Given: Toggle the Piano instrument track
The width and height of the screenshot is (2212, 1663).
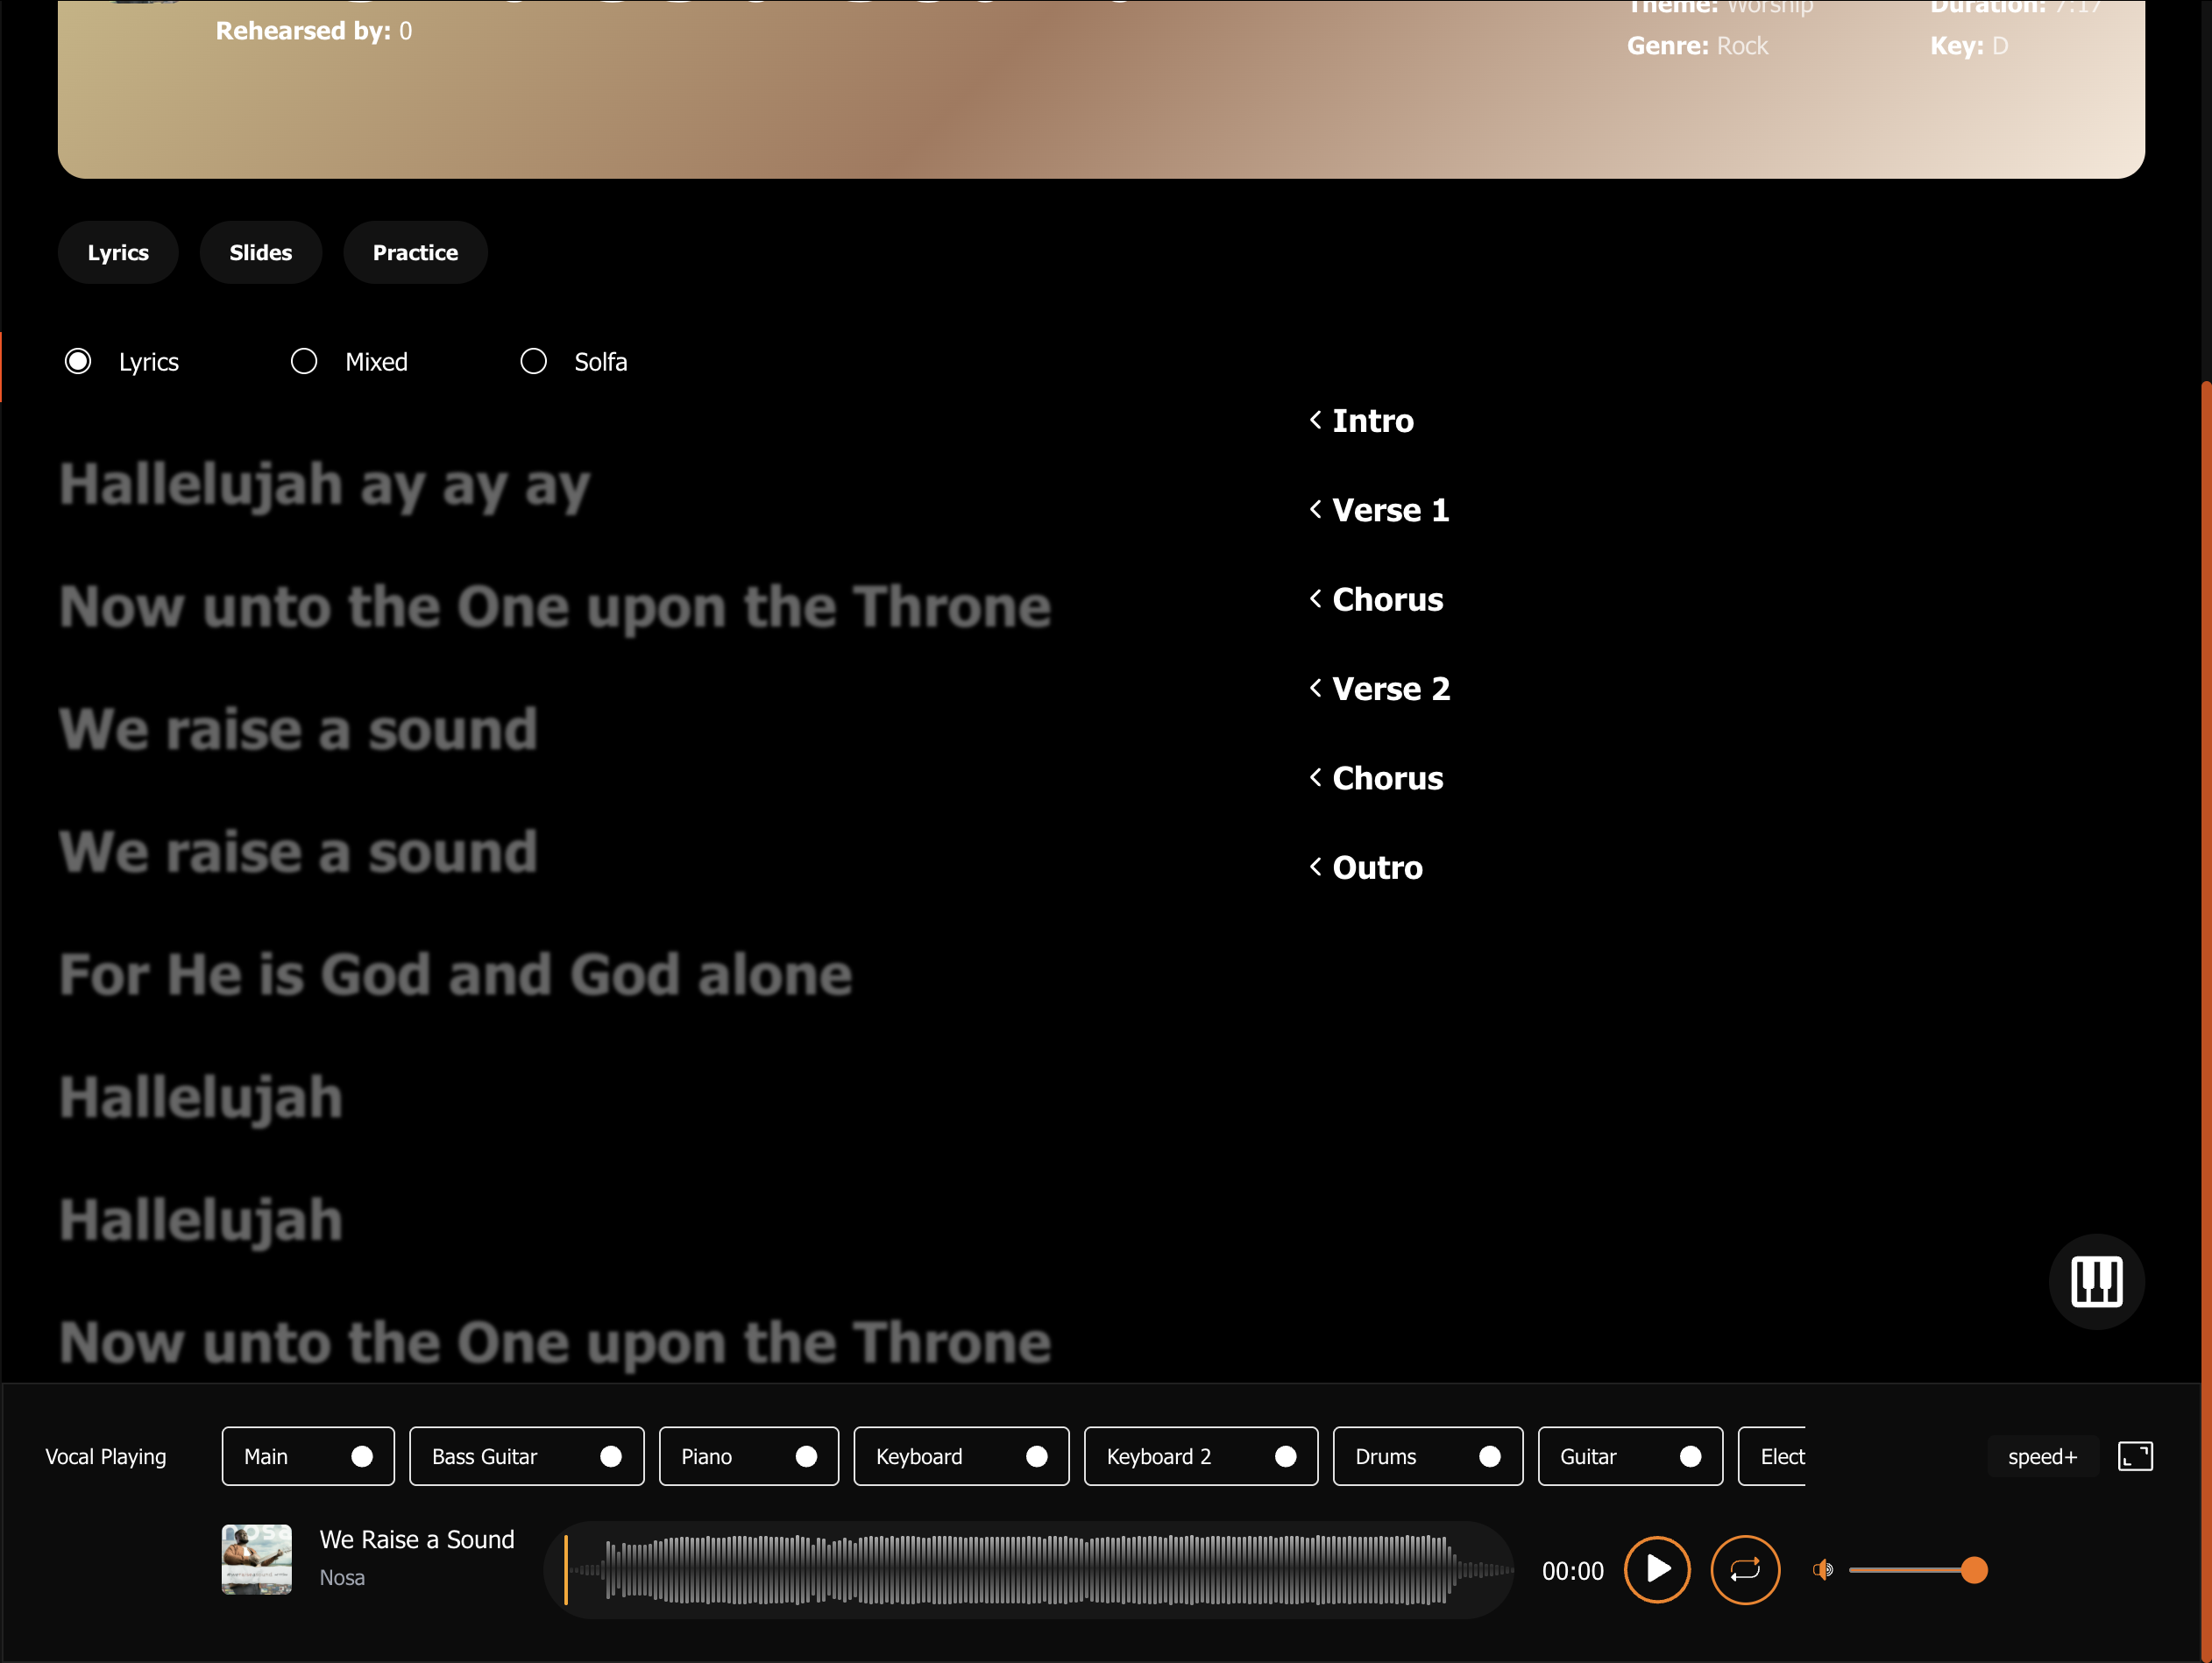Looking at the screenshot, I should 806,1456.
